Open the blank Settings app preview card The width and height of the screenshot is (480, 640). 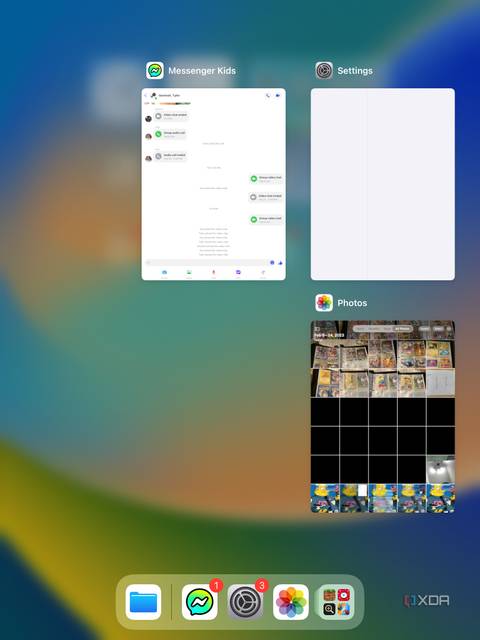[382, 184]
